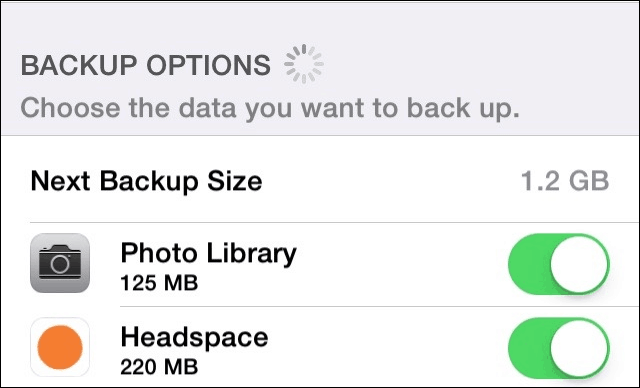Click the word 'OPTIONS' in section header

click(x=209, y=65)
